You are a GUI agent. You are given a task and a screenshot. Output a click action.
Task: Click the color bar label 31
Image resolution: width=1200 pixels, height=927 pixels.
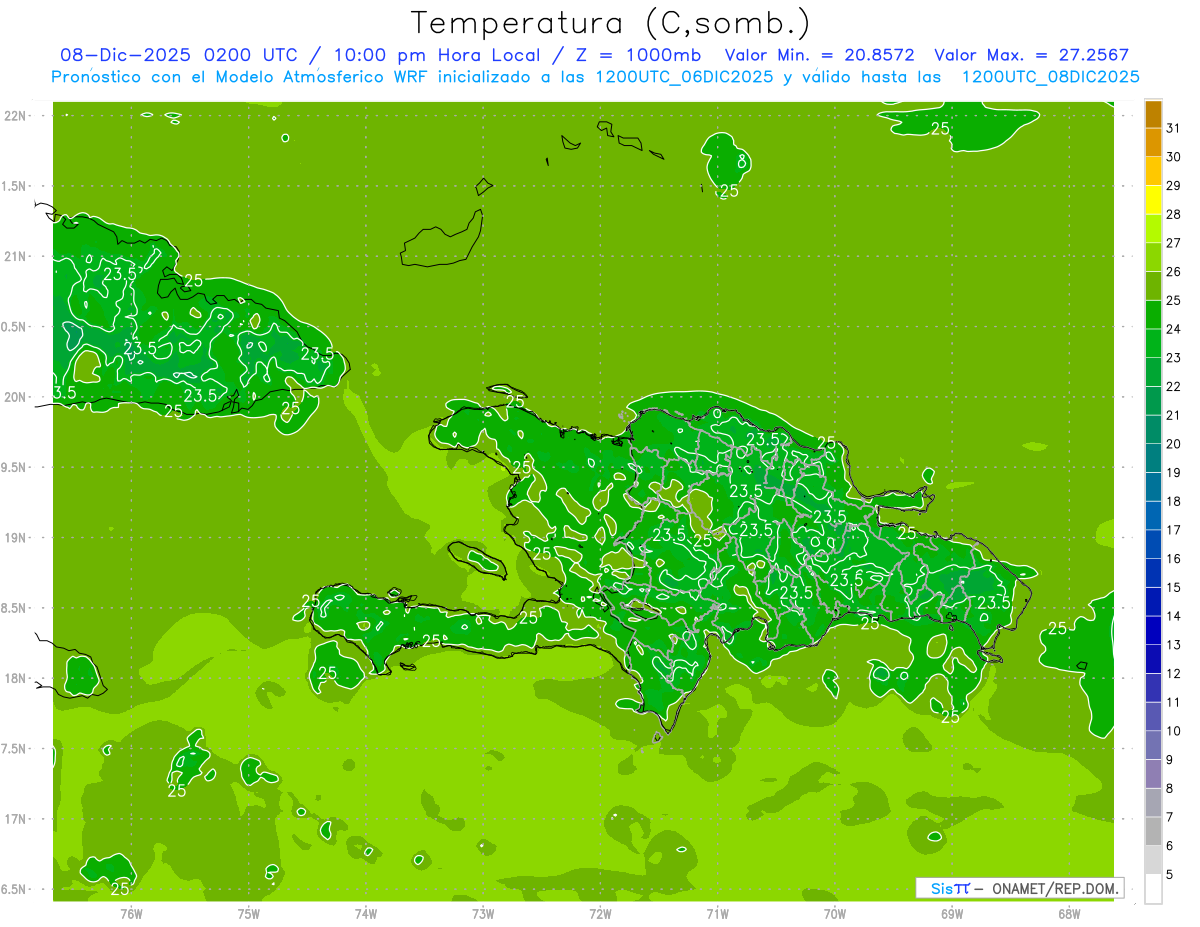pos(1174,128)
